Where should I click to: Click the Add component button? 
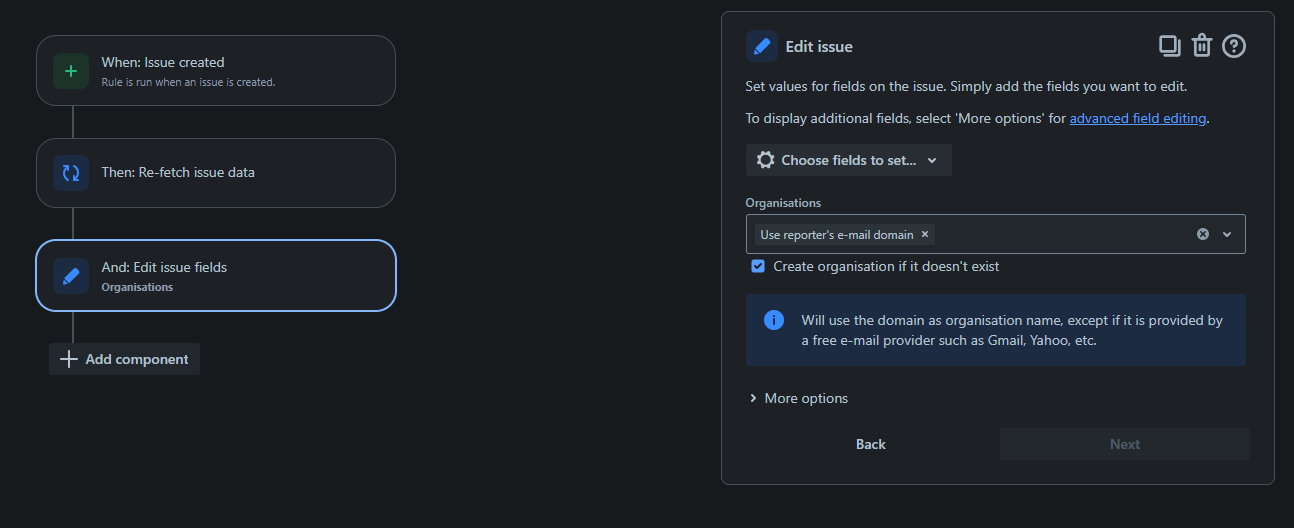click(x=125, y=359)
